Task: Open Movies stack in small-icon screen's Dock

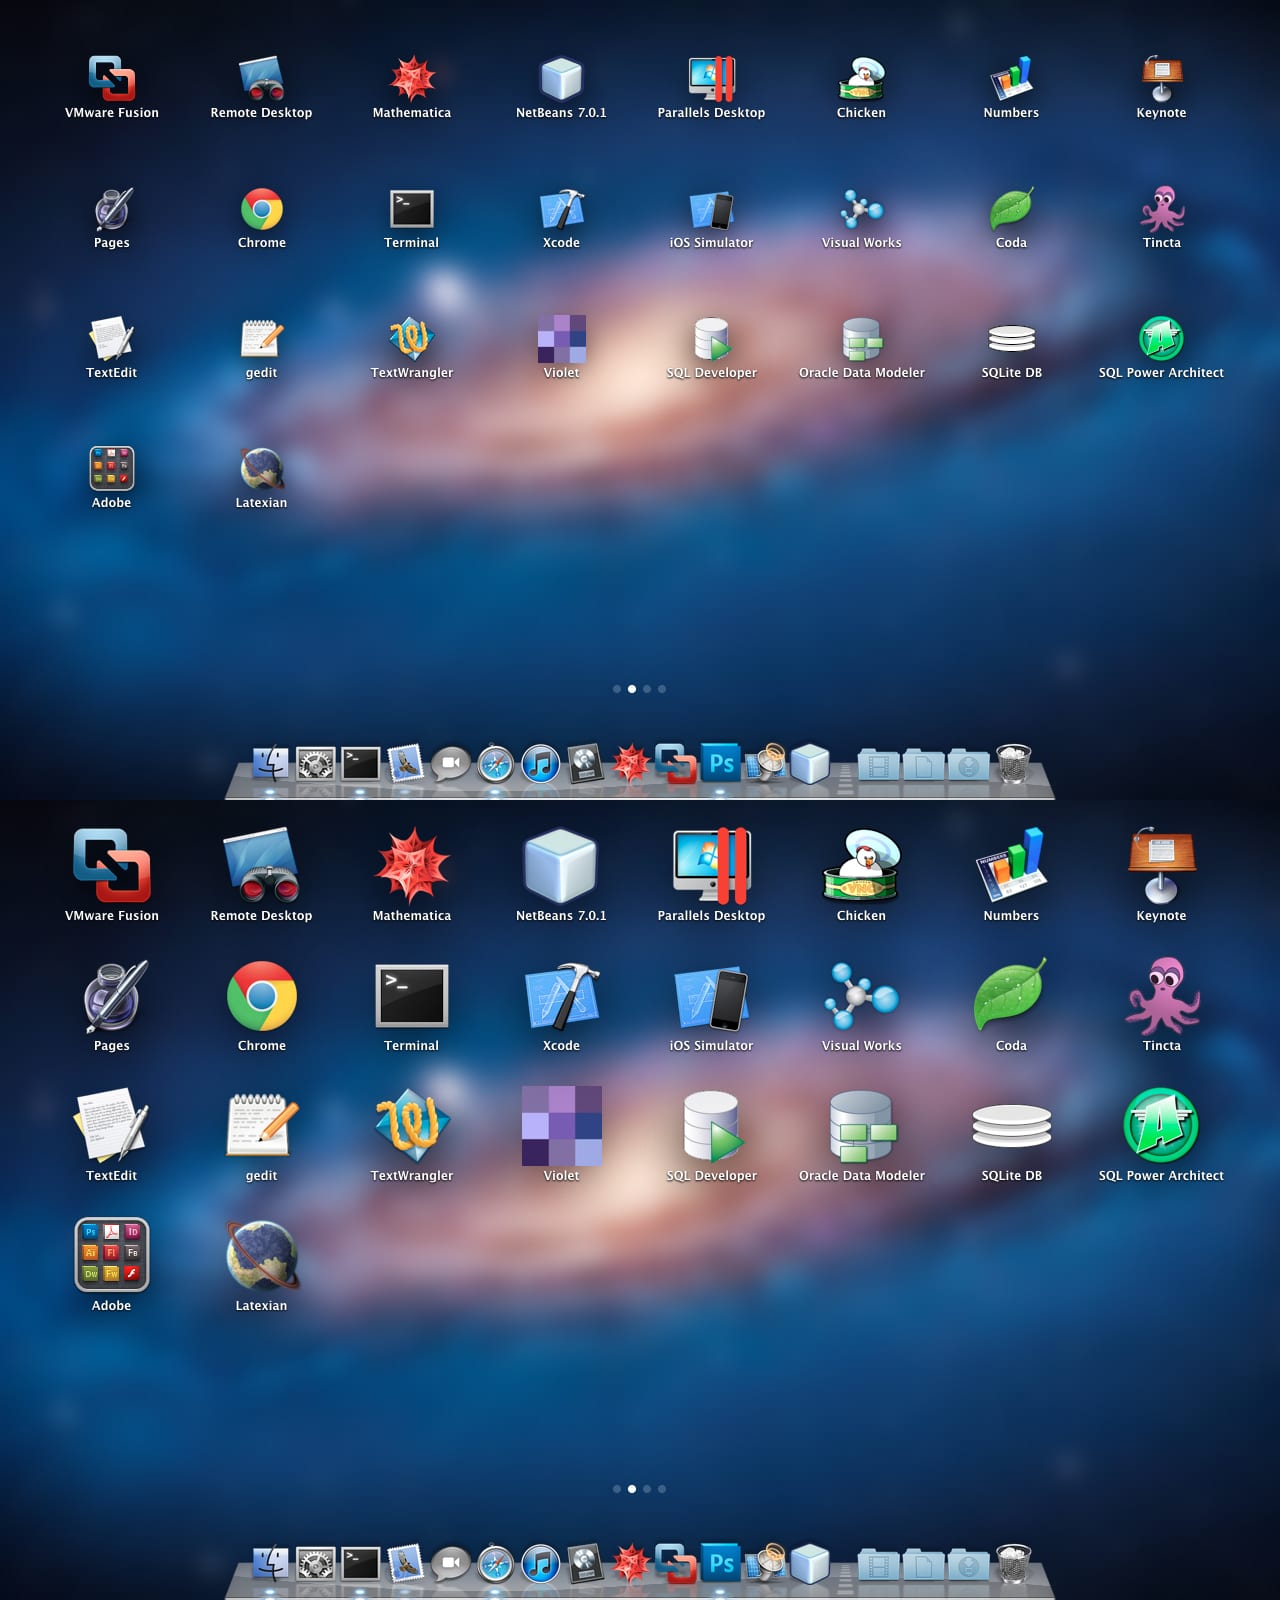Action: tap(879, 765)
